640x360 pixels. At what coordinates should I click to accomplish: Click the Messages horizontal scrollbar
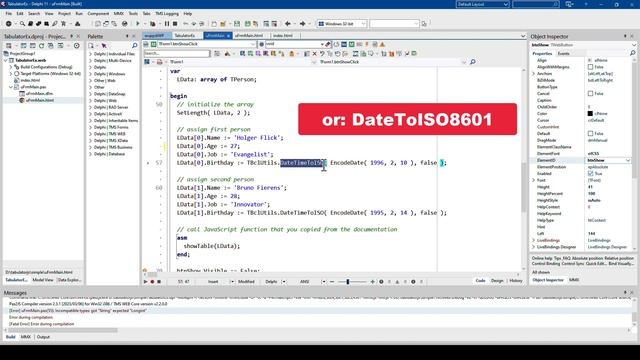click(63, 330)
